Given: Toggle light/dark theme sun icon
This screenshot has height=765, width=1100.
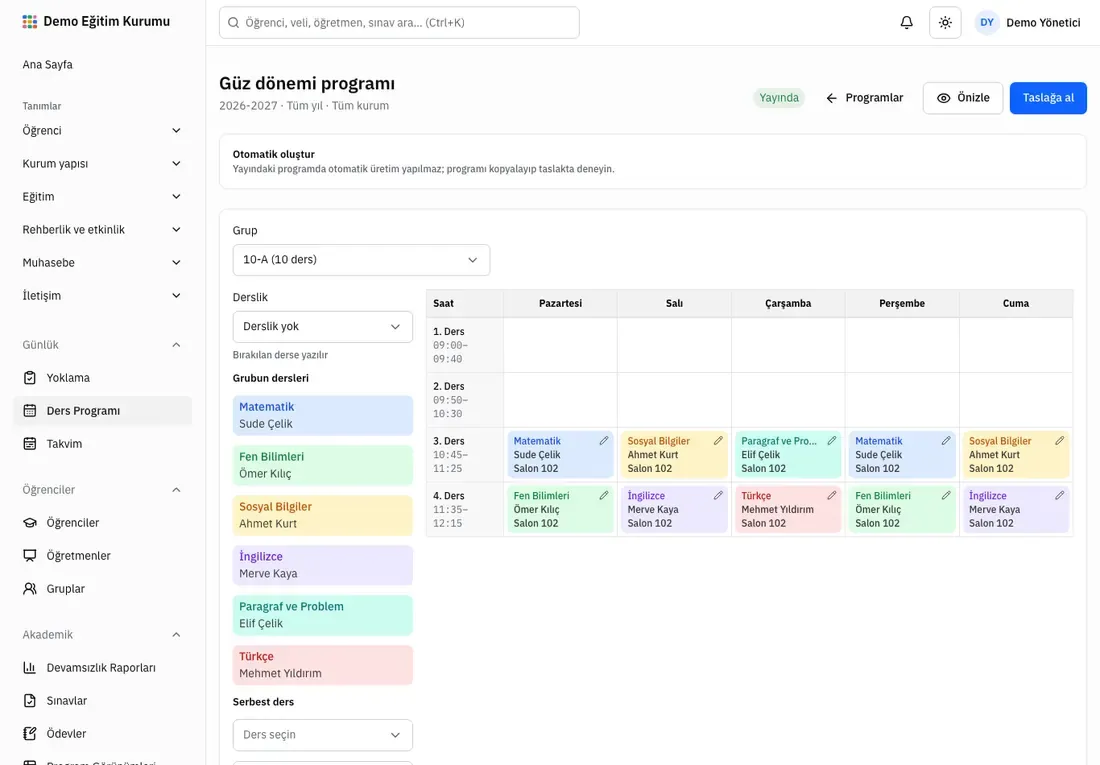Looking at the screenshot, I should (x=945, y=22).
